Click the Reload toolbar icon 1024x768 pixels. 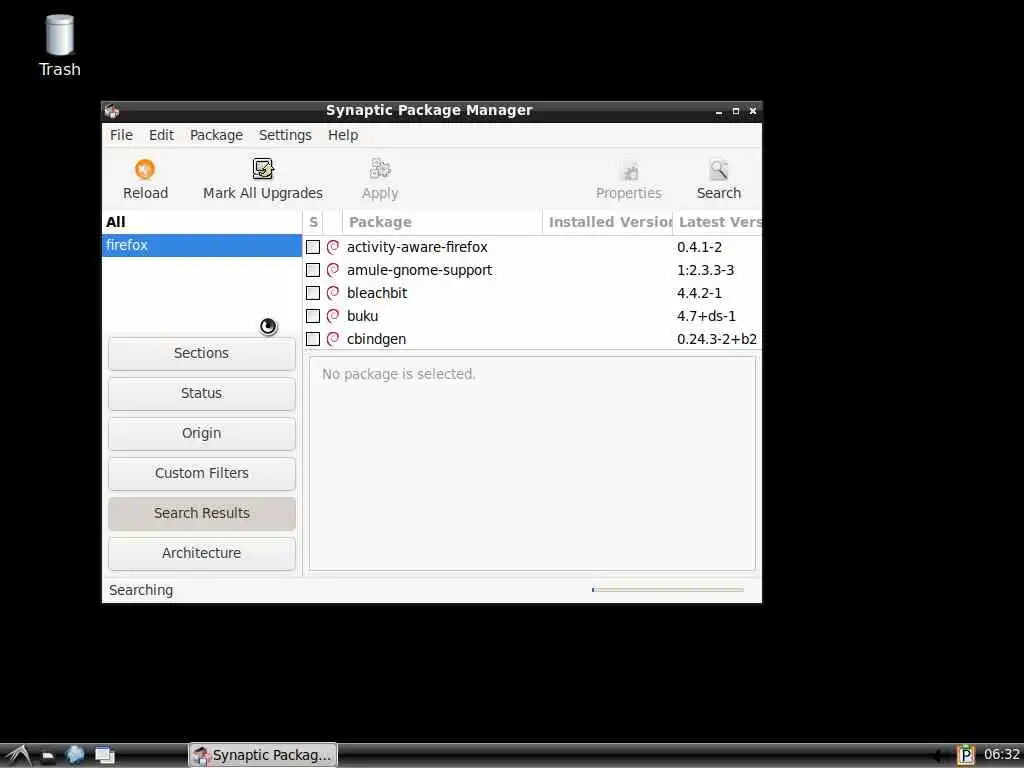pyautogui.click(x=145, y=169)
